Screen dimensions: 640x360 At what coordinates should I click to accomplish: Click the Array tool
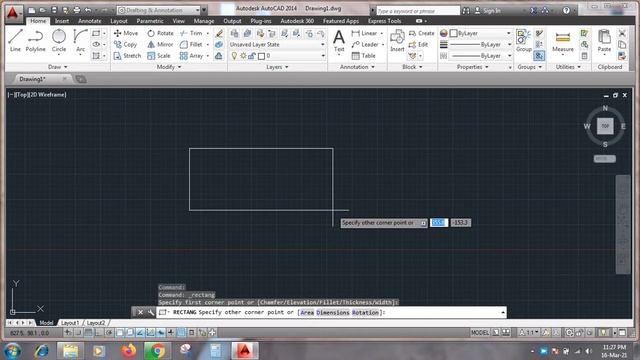pos(191,56)
